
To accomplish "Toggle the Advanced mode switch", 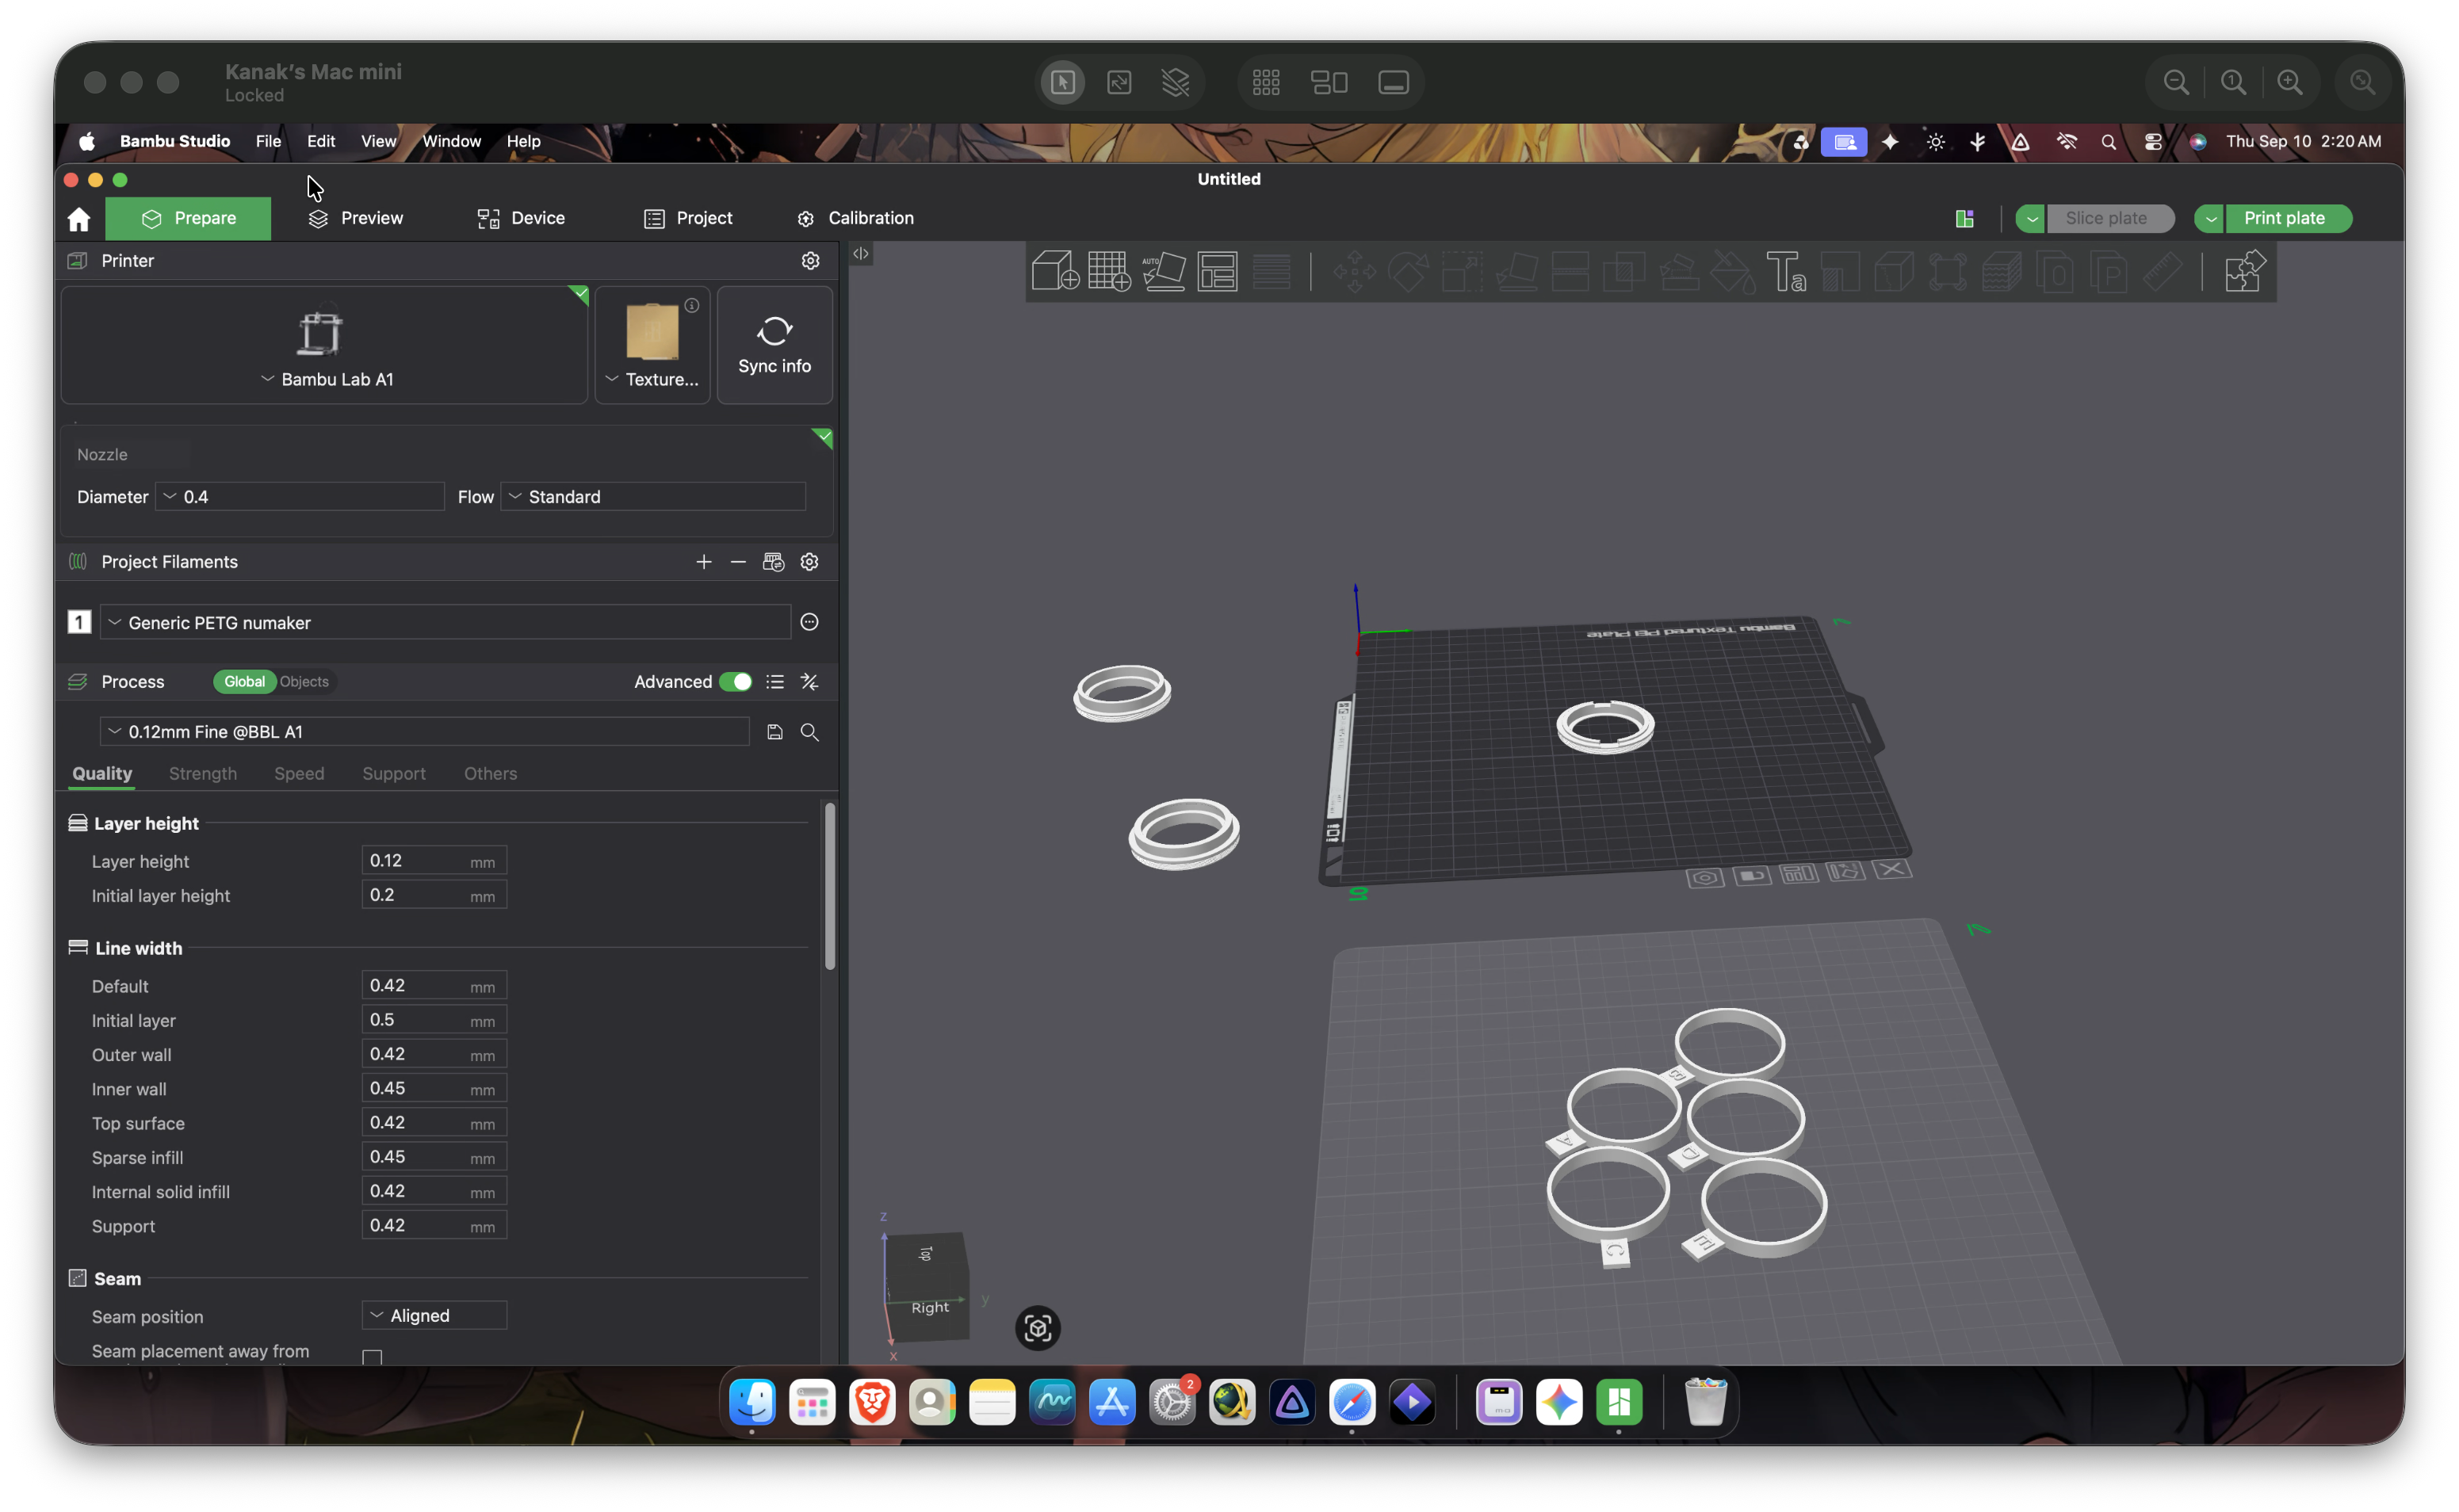I will 736,681.
